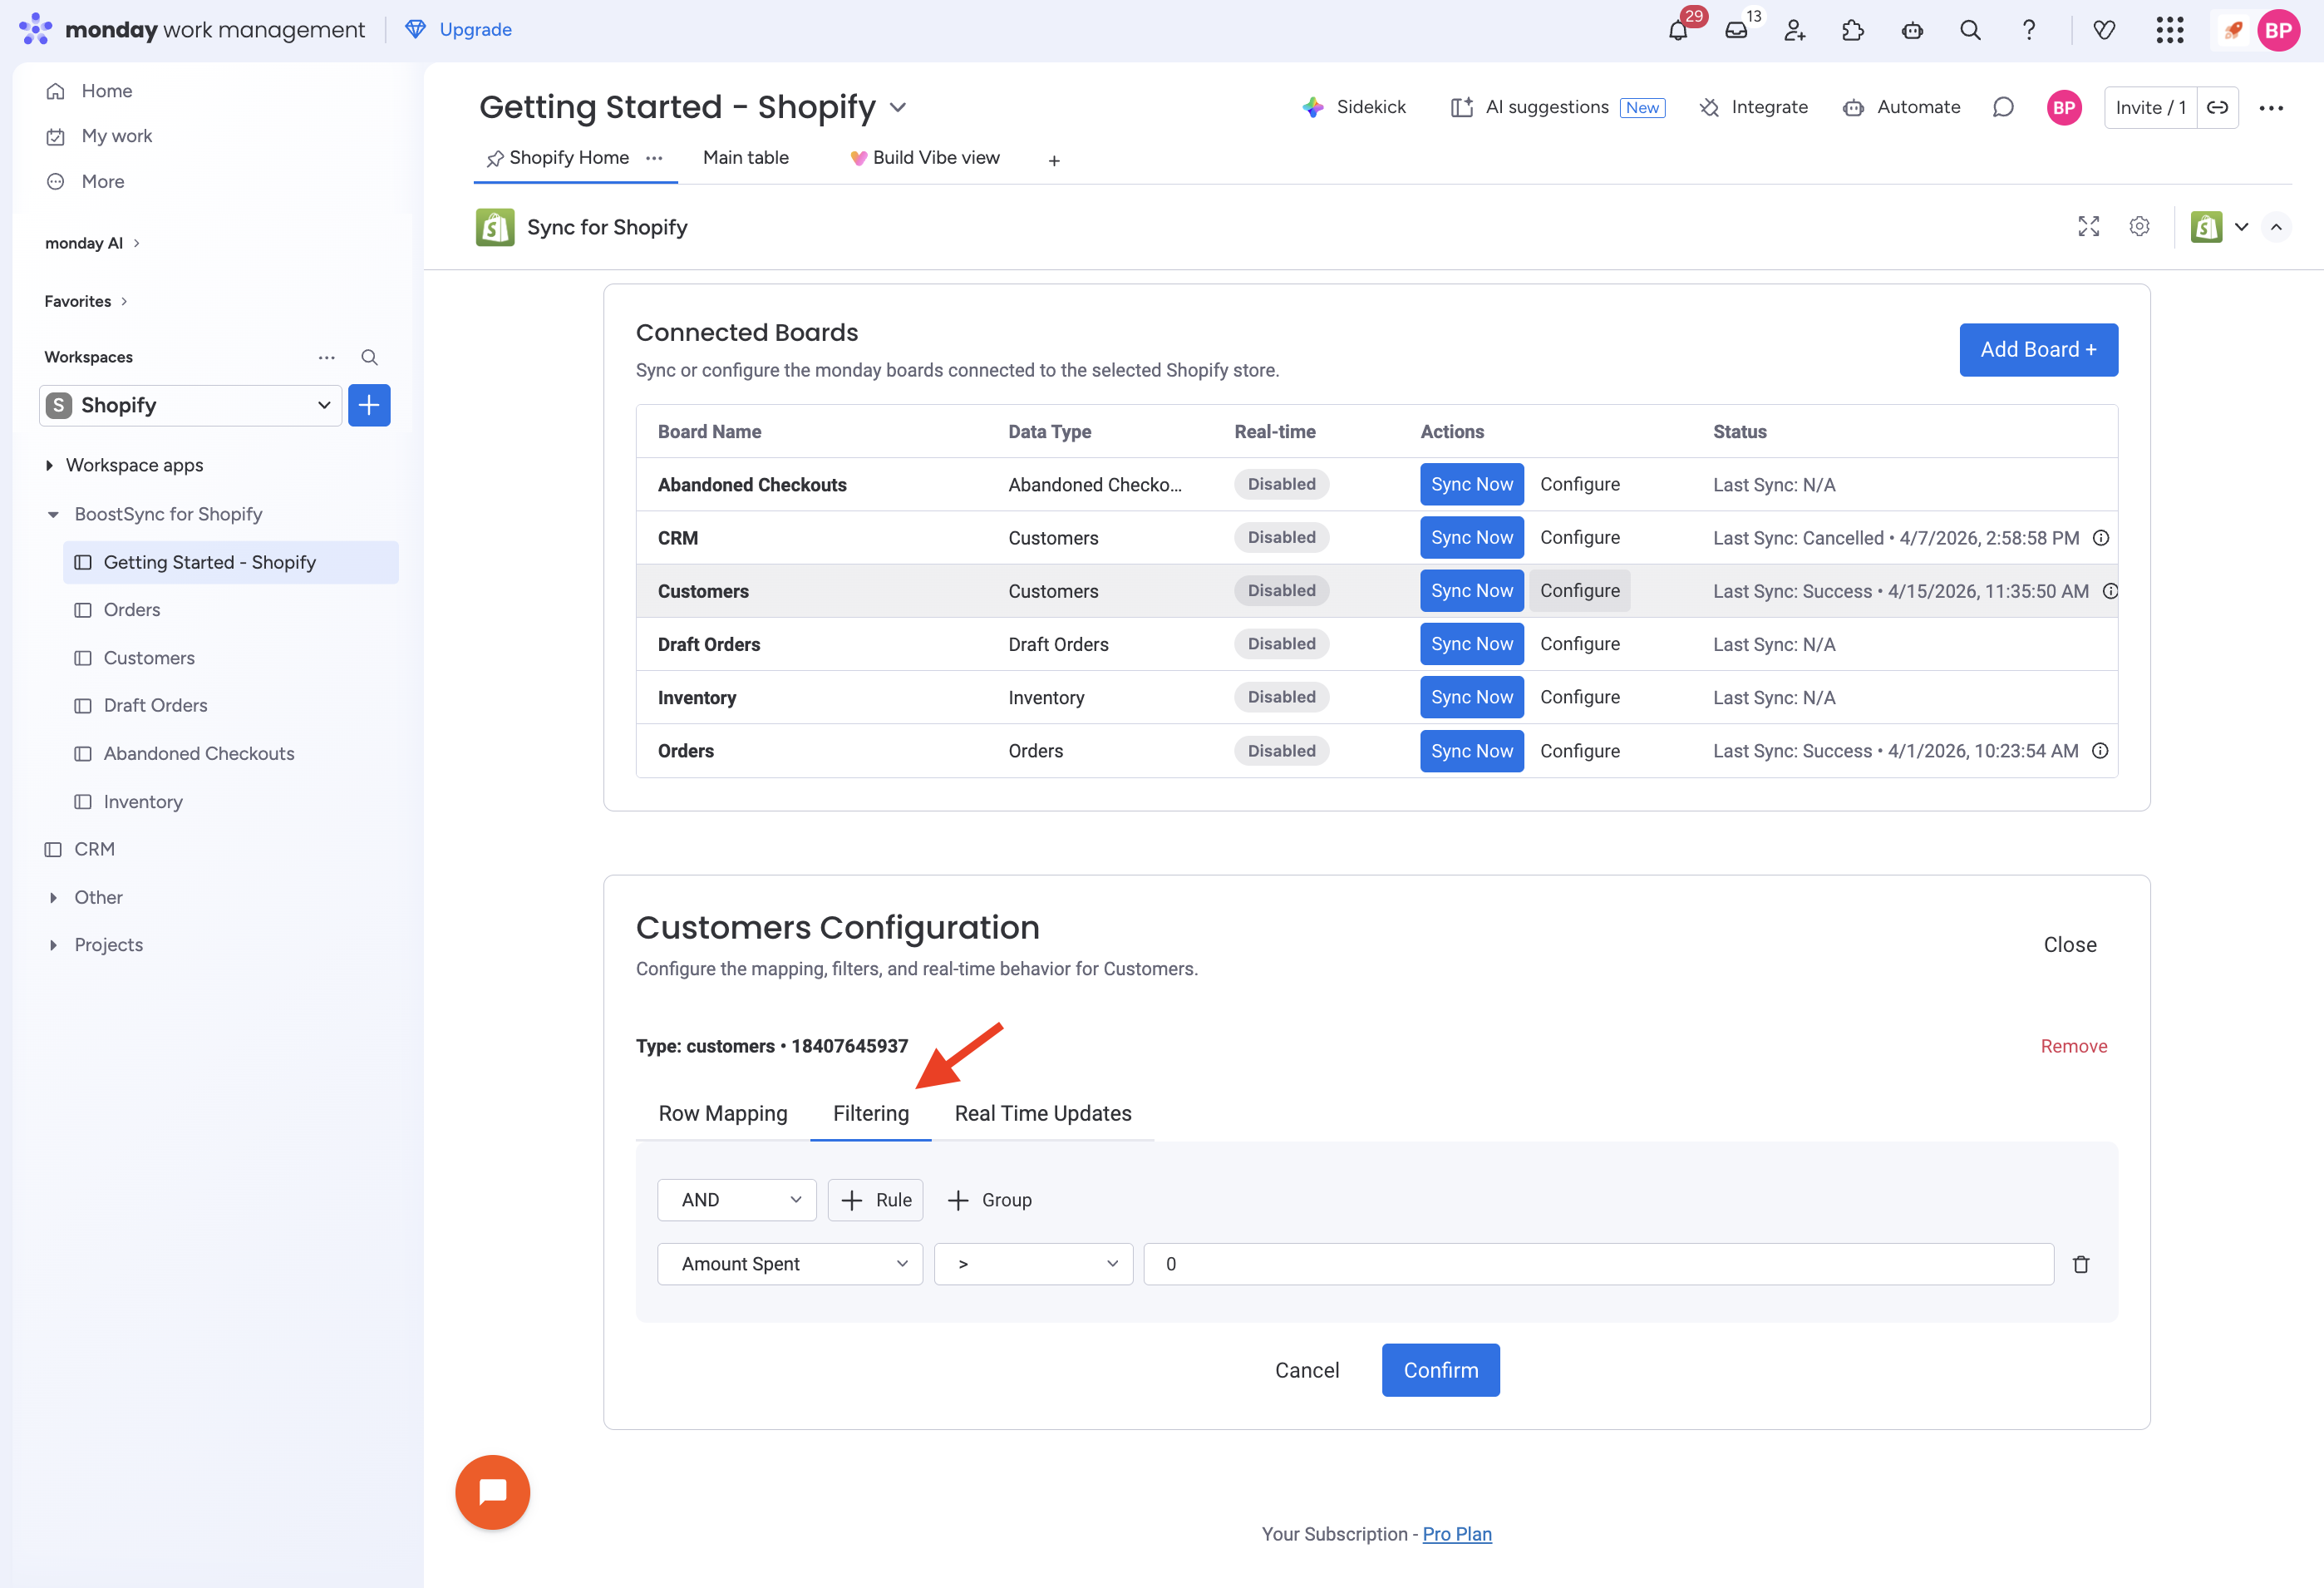Screen dimensions: 2324x1588
Task: Switch to Real Time Updates tab
Action: point(1043,1113)
